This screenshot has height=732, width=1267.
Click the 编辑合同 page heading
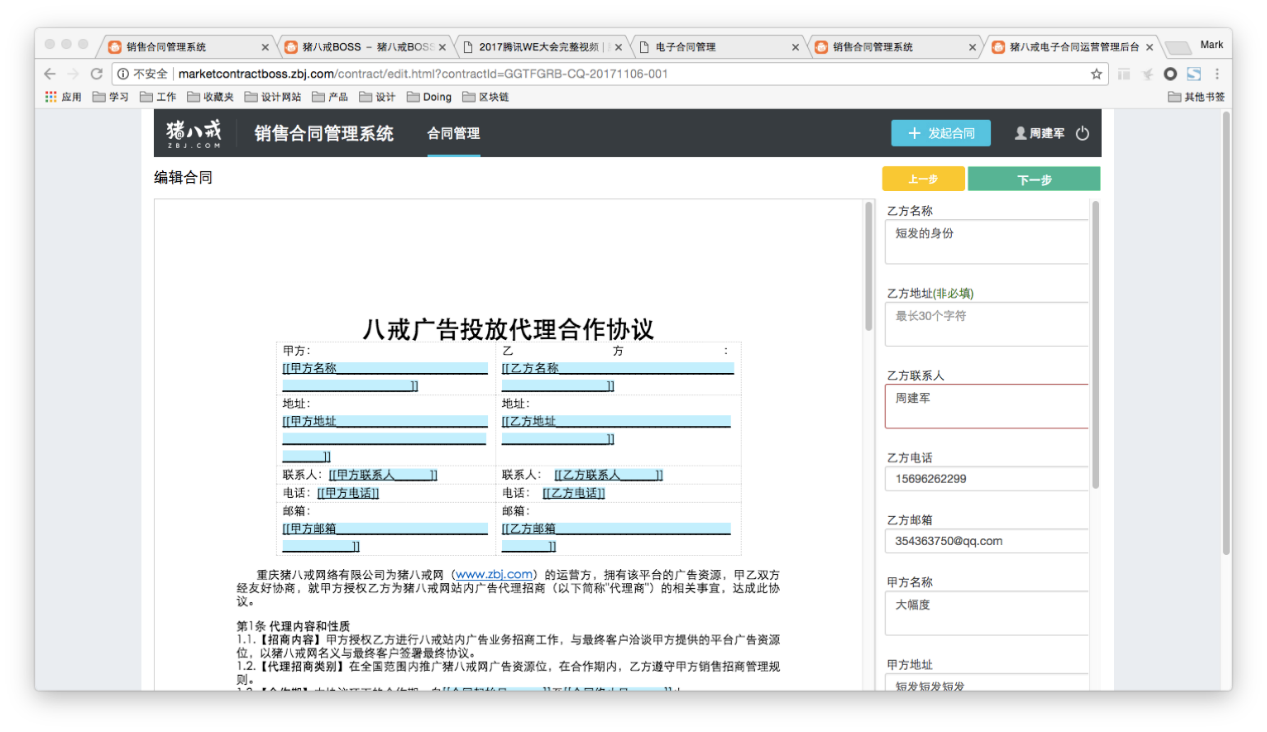point(183,178)
